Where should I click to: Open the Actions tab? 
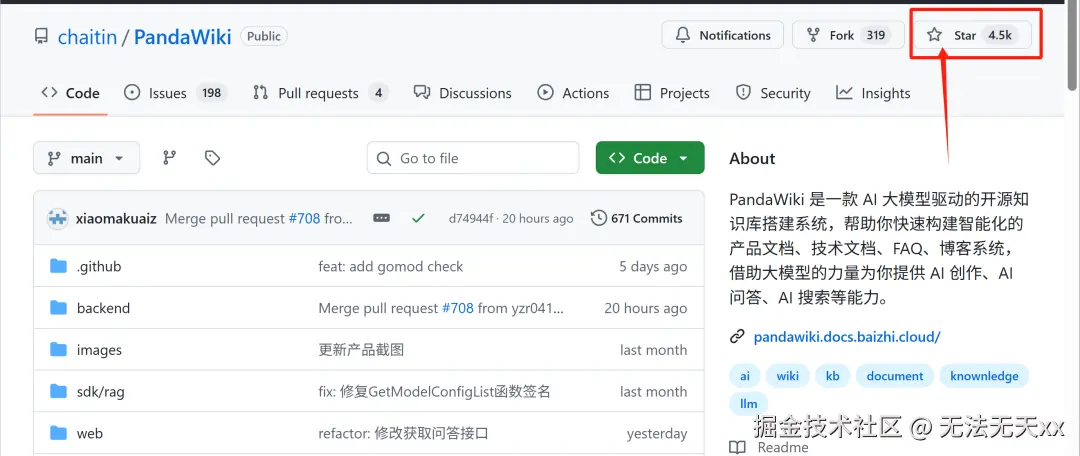coord(573,93)
